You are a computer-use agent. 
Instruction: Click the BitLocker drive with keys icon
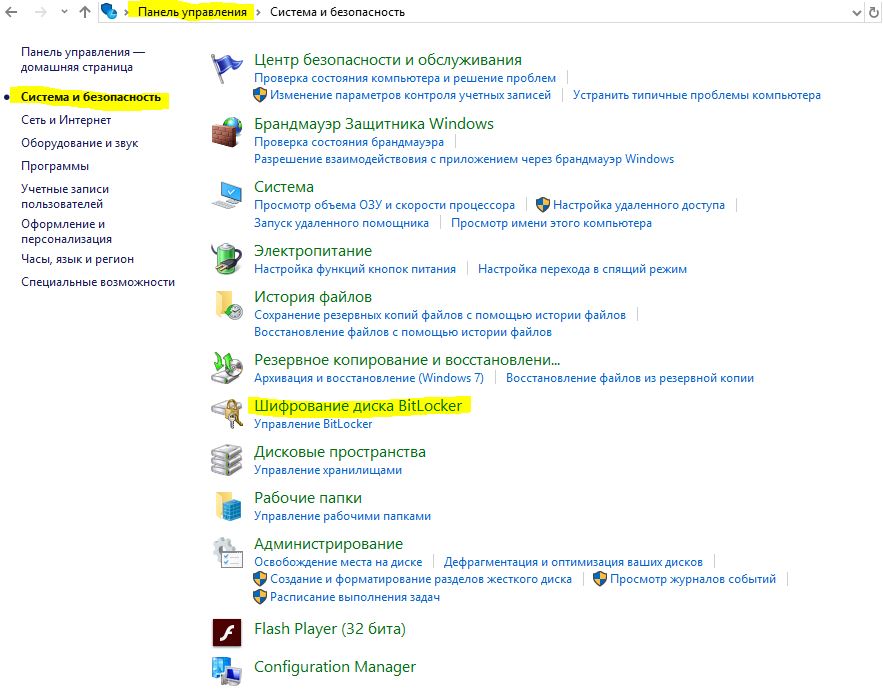pyautogui.click(x=226, y=414)
